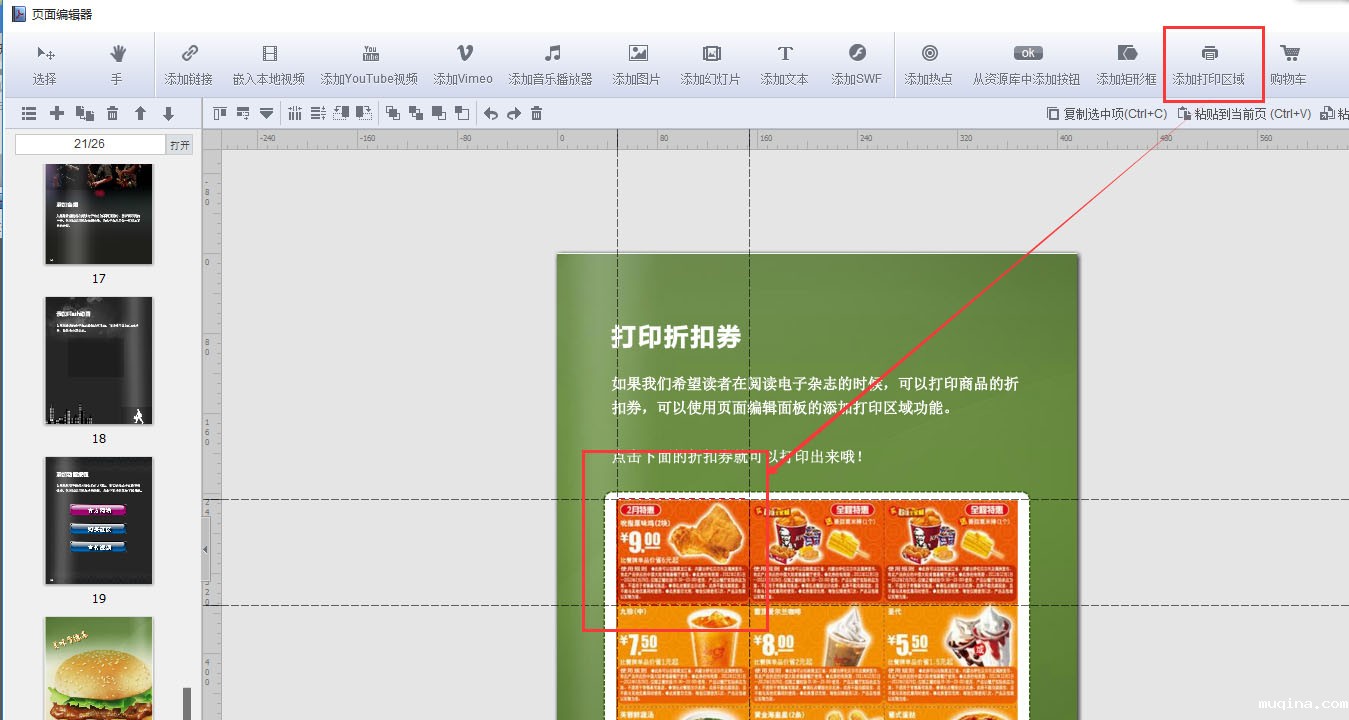Open the 购物车 shopping cart tool

[1288, 64]
